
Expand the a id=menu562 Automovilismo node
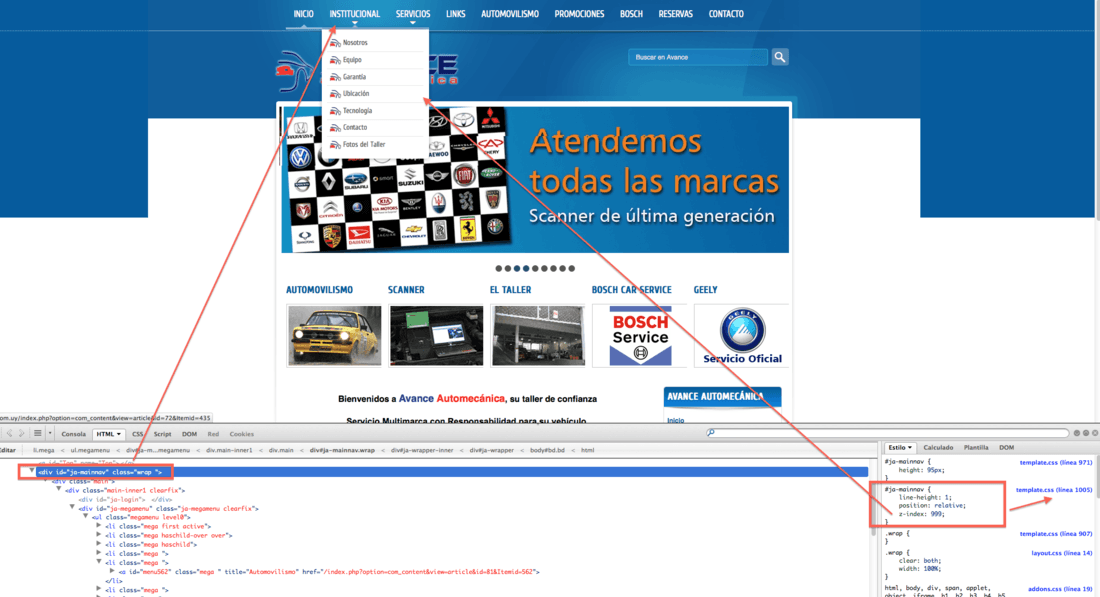[112, 571]
